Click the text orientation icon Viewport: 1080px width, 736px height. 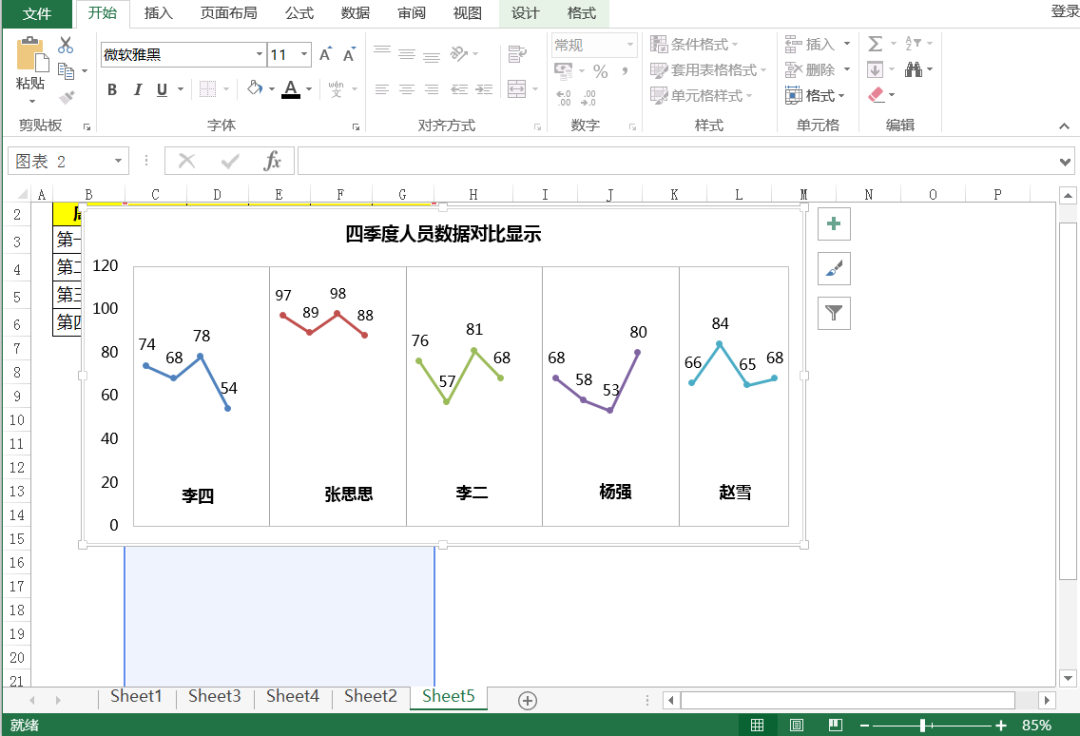point(459,53)
